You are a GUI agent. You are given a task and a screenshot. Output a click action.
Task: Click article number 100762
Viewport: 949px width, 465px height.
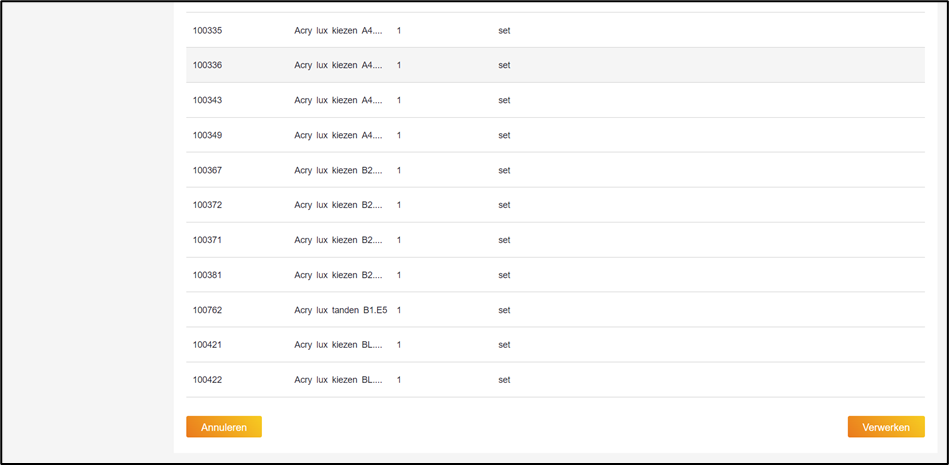(208, 310)
